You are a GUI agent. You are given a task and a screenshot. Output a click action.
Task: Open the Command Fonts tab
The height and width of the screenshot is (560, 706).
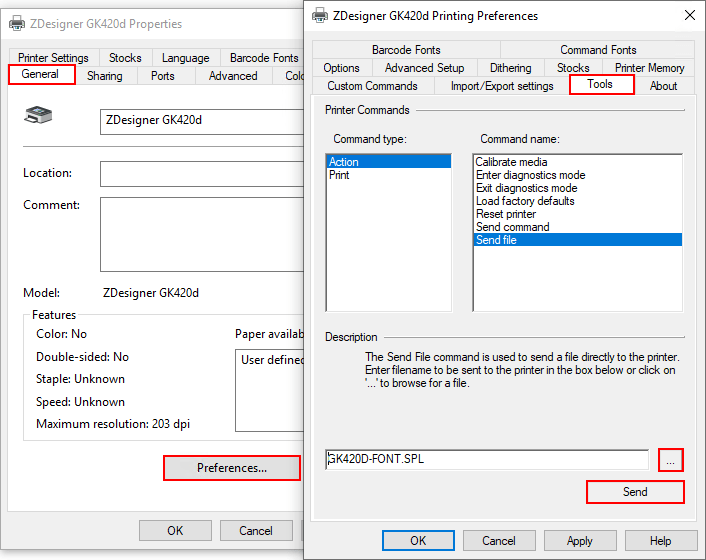(597, 50)
